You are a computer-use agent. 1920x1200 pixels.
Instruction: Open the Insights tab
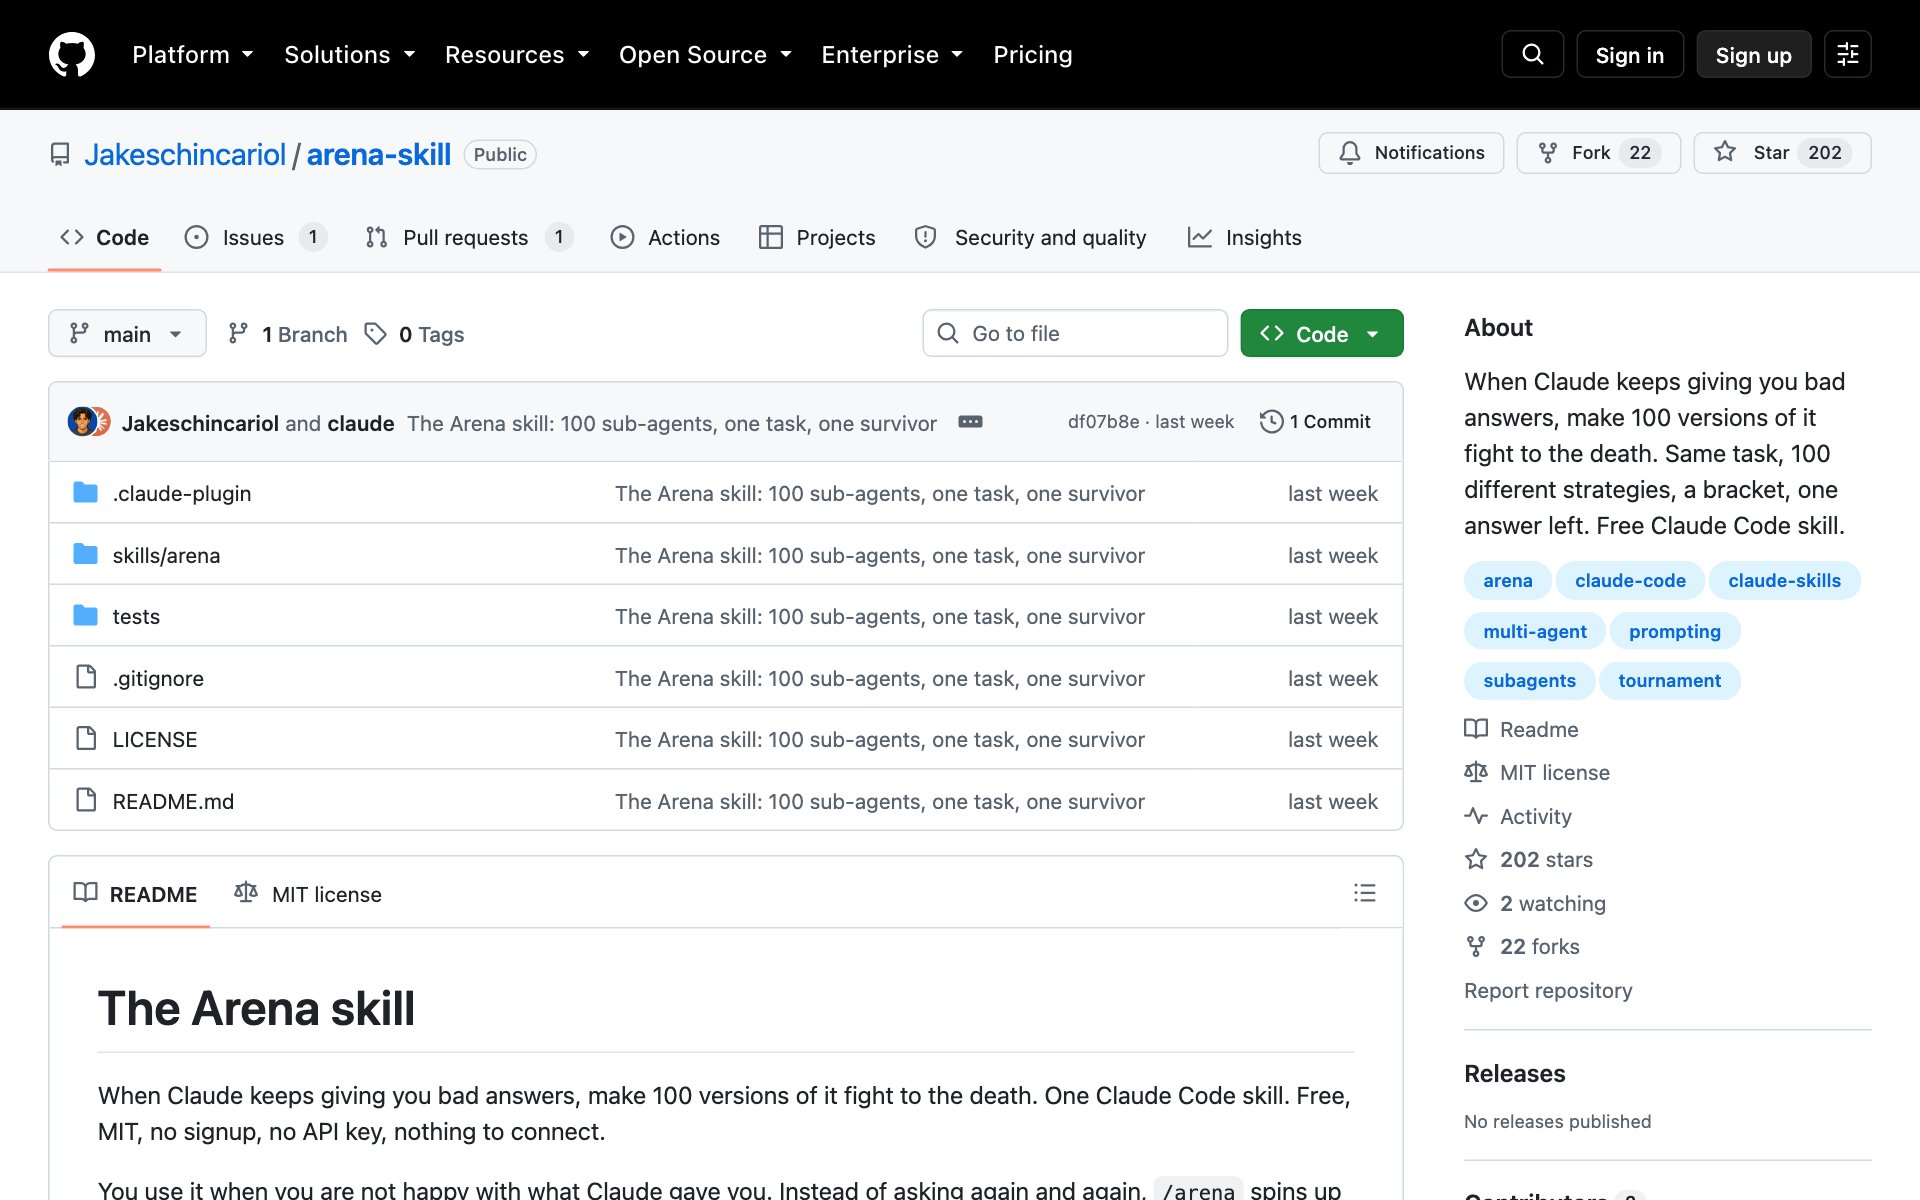click(1245, 238)
